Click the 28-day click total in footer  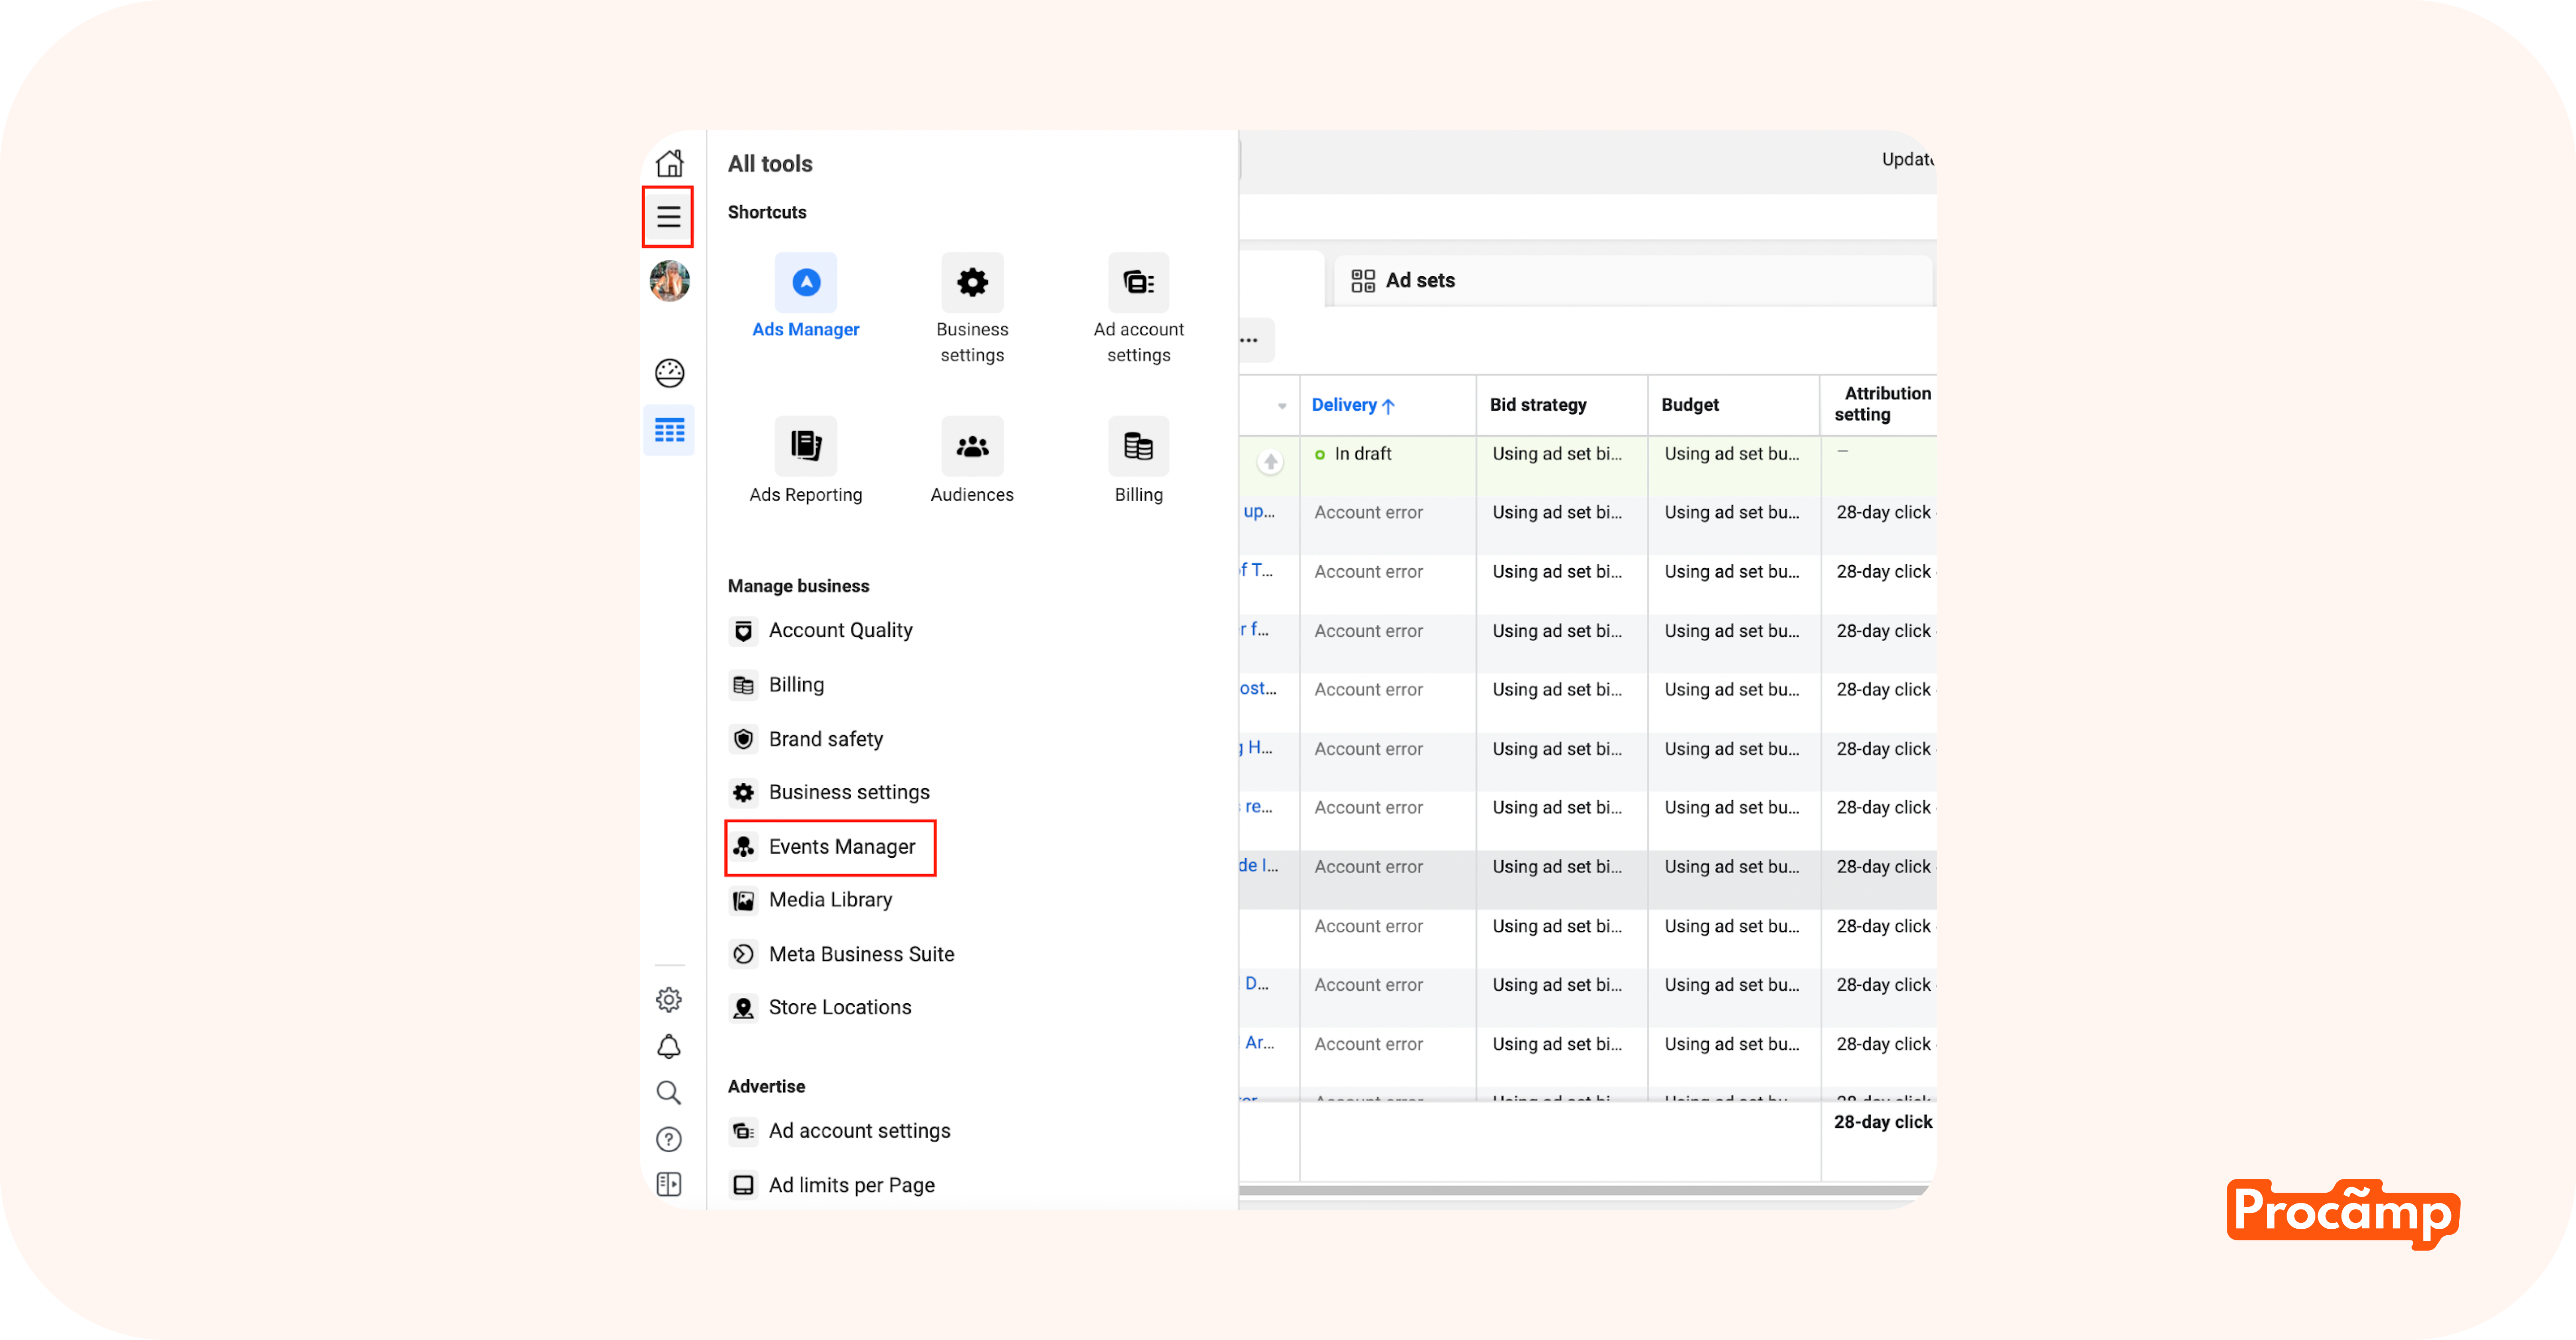[x=1883, y=1122]
